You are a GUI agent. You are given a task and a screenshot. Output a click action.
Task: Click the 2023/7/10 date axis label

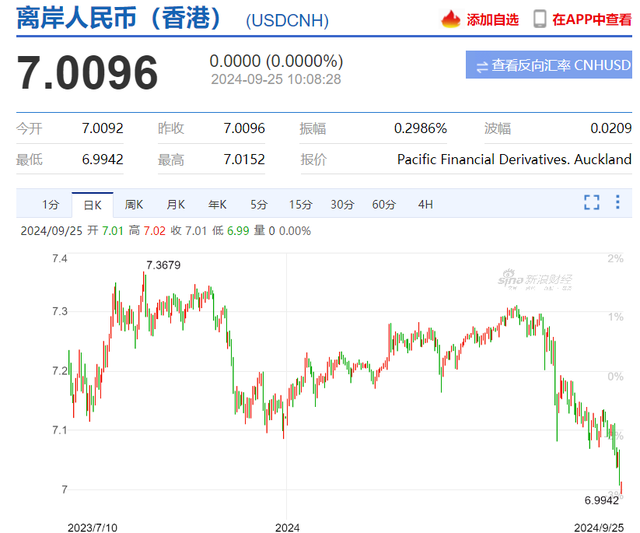pyautogui.click(x=92, y=527)
